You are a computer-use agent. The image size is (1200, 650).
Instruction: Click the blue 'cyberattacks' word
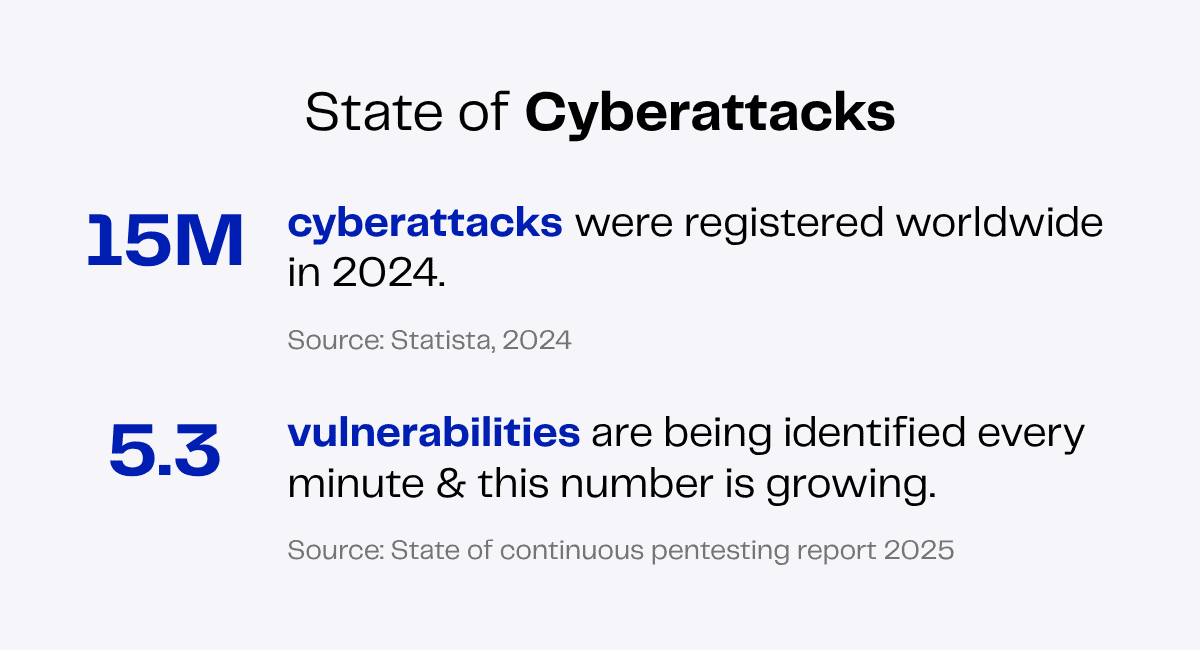pyautogui.click(x=425, y=224)
